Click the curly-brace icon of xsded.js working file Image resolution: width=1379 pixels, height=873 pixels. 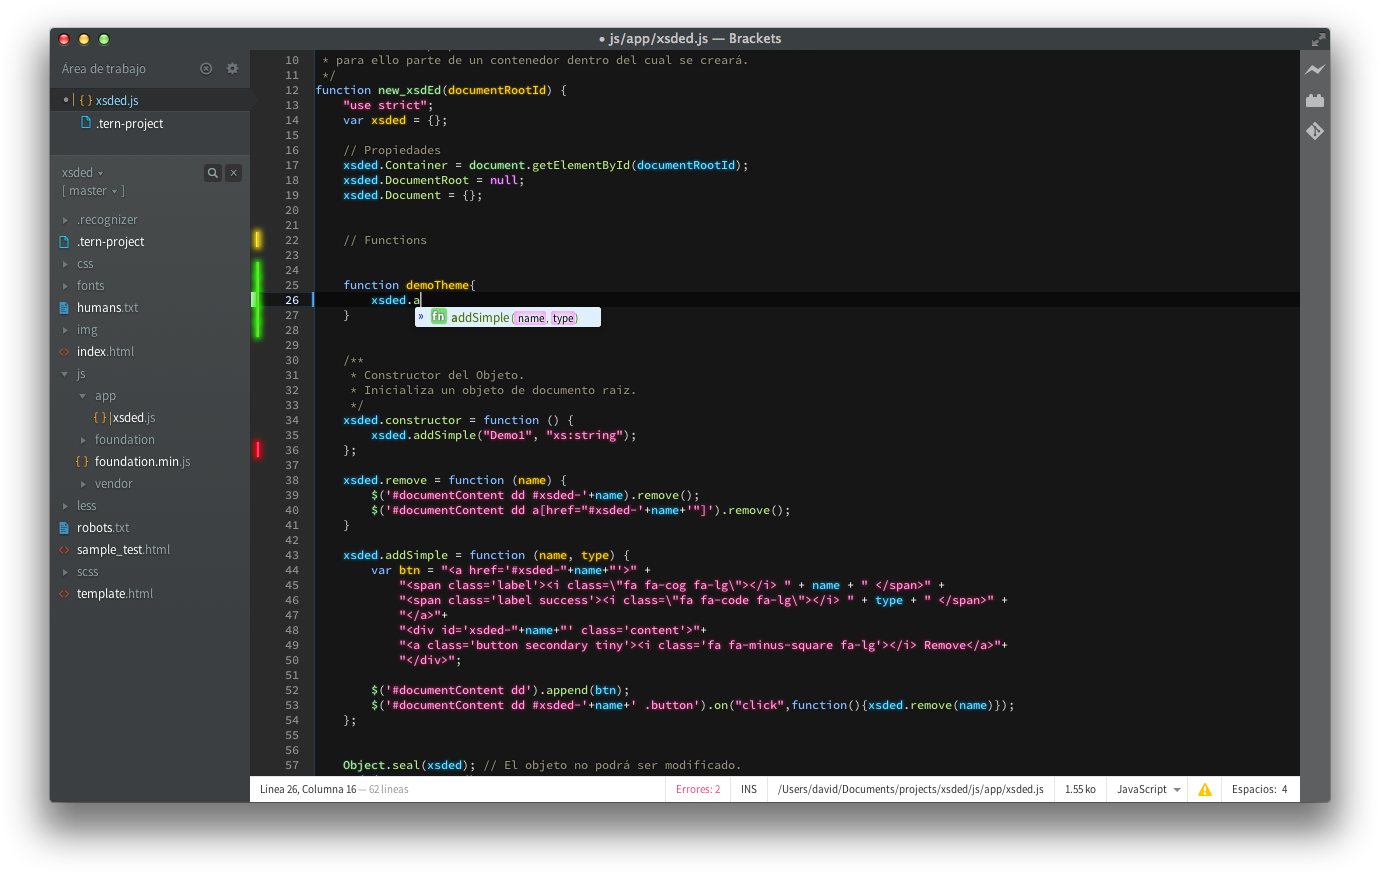point(86,101)
